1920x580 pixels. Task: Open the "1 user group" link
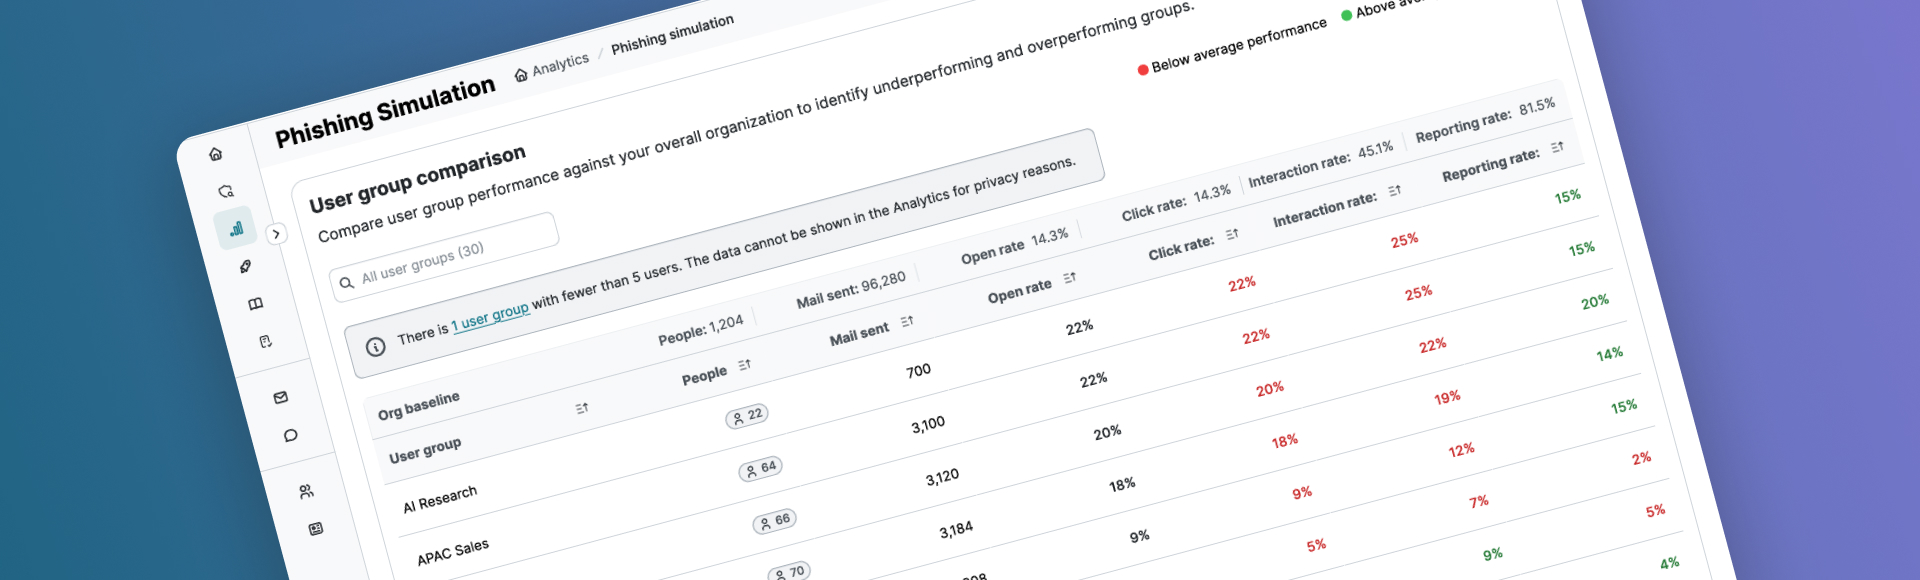tap(490, 317)
